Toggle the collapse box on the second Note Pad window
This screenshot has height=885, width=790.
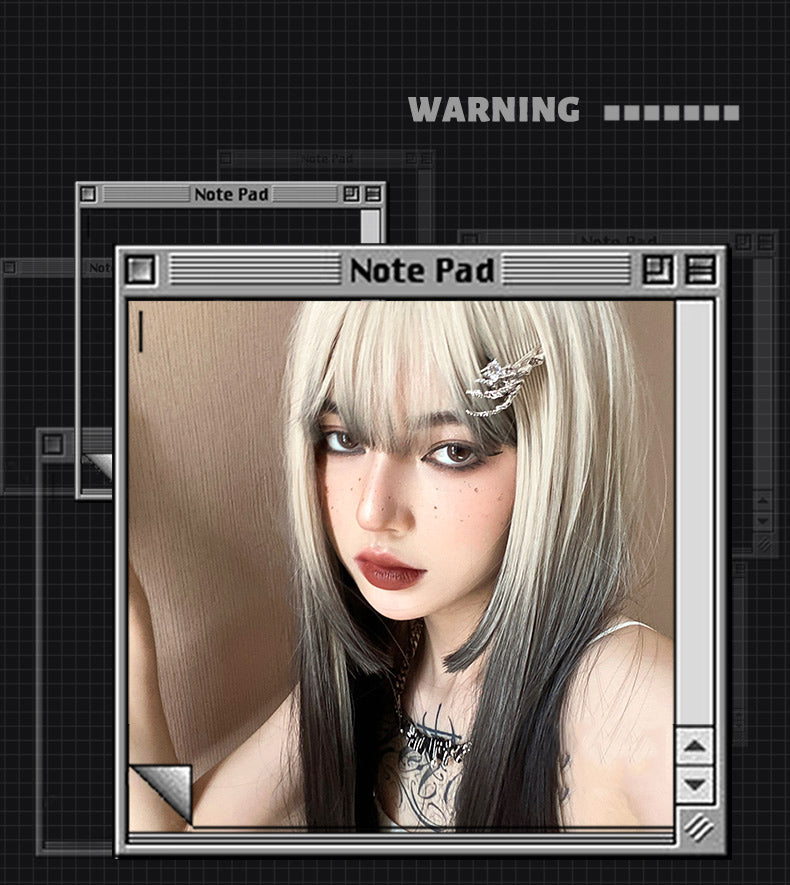point(373,194)
